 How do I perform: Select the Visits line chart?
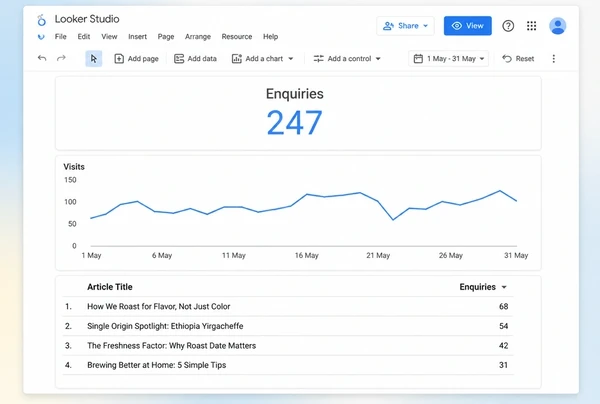(x=298, y=213)
